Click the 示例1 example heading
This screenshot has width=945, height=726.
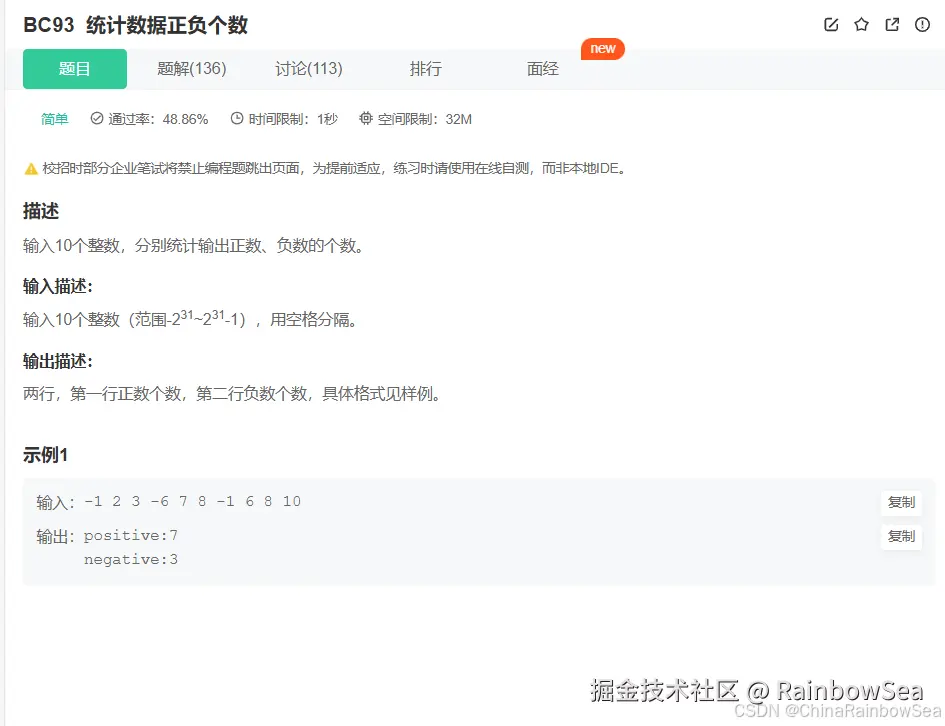point(44,455)
